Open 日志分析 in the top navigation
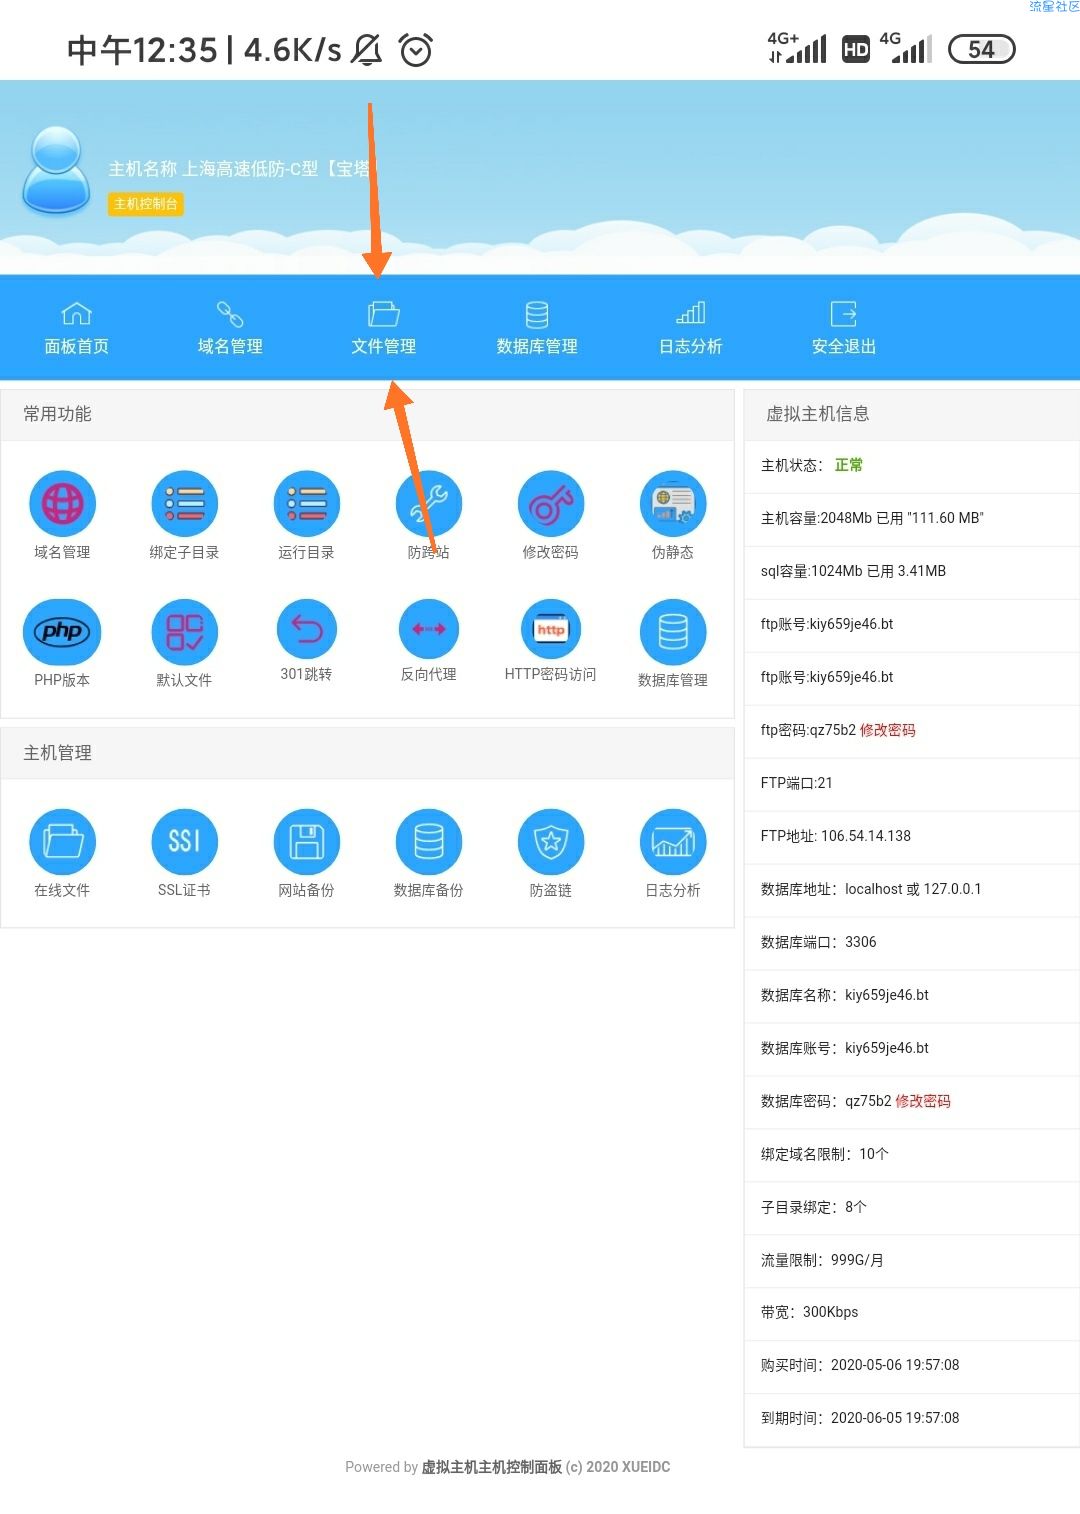The width and height of the screenshot is (1080, 1514). coord(690,328)
